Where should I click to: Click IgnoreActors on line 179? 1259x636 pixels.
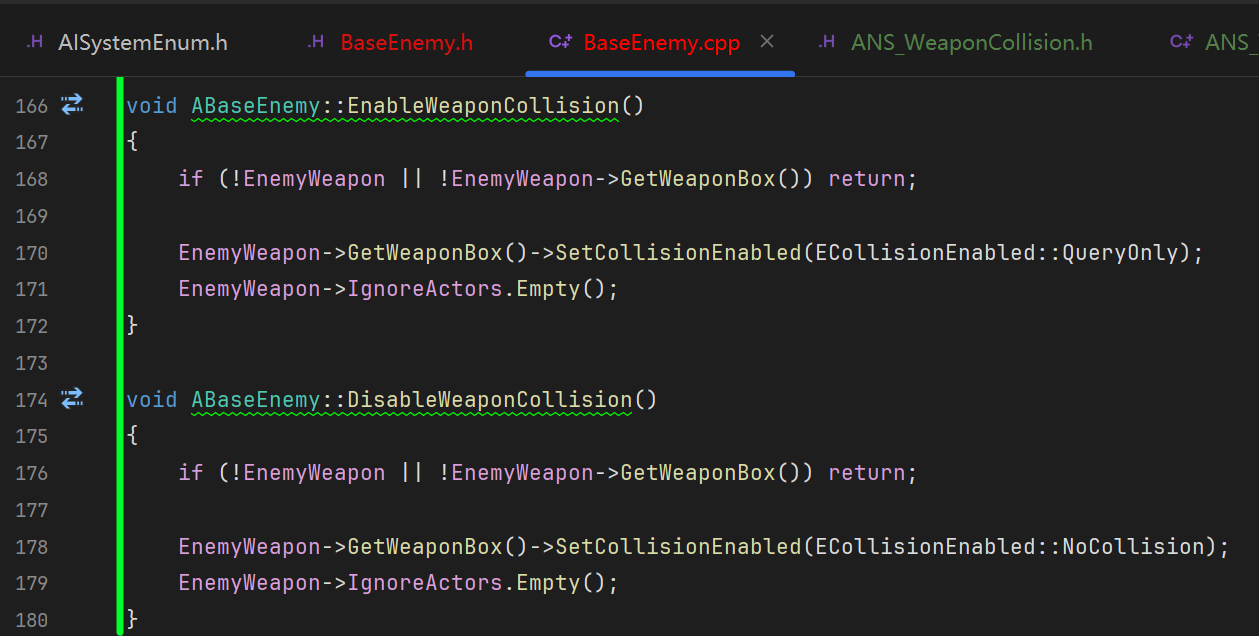point(425,582)
